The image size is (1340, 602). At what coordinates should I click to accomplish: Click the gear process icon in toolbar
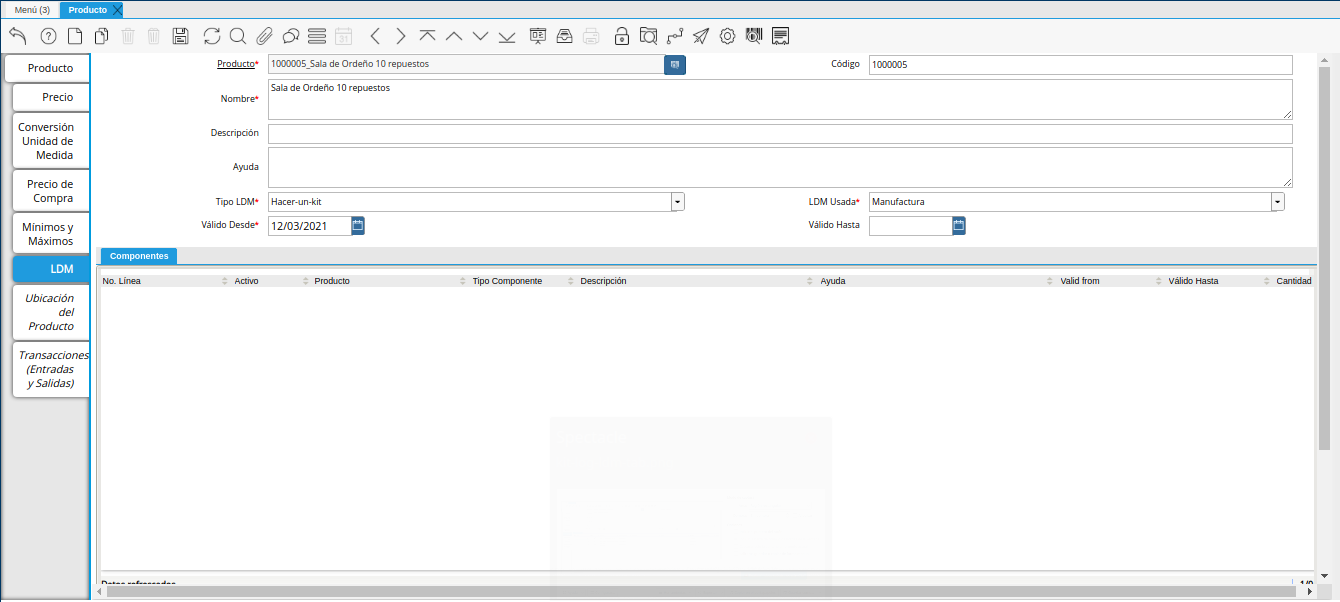tap(727, 36)
